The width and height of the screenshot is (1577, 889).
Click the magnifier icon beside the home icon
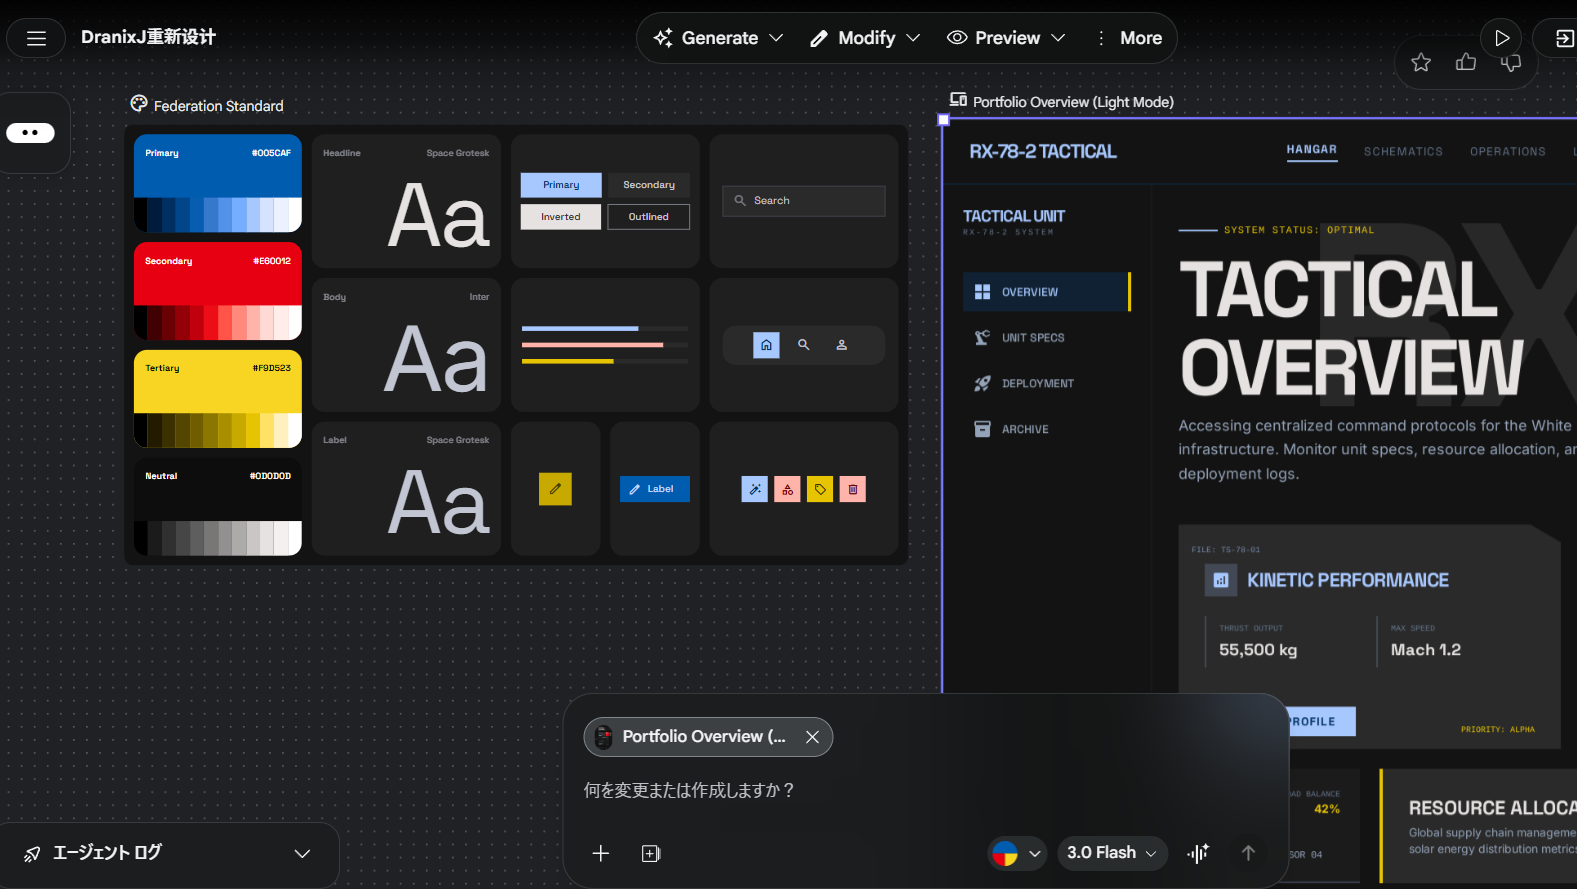point(803,345)
